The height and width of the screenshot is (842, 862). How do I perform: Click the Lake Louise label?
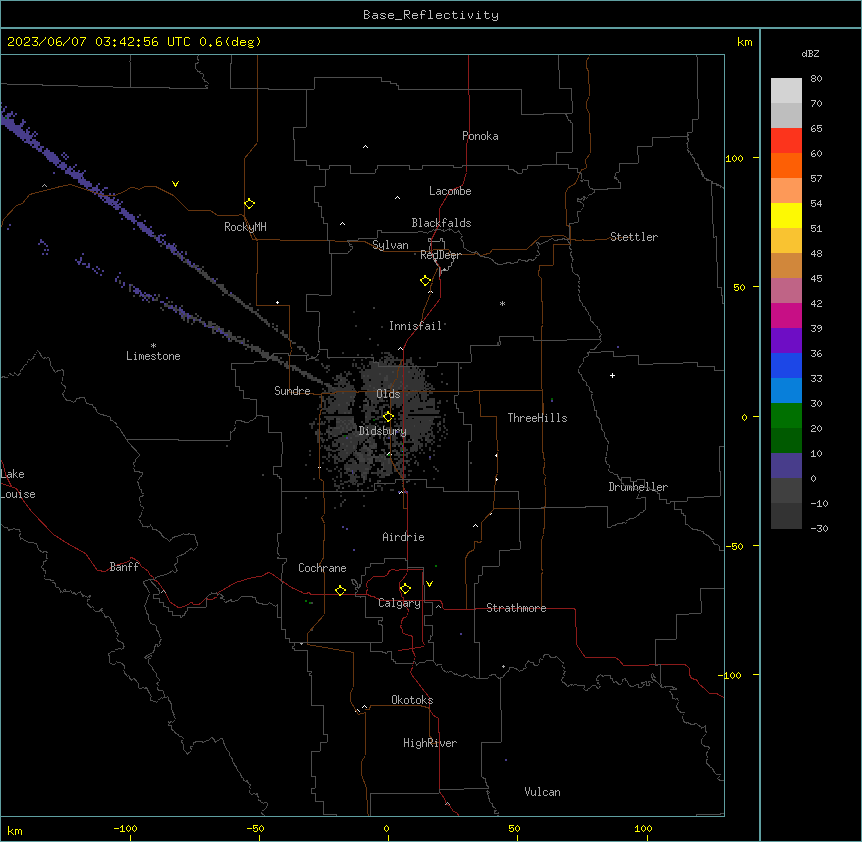coord(18,484)
